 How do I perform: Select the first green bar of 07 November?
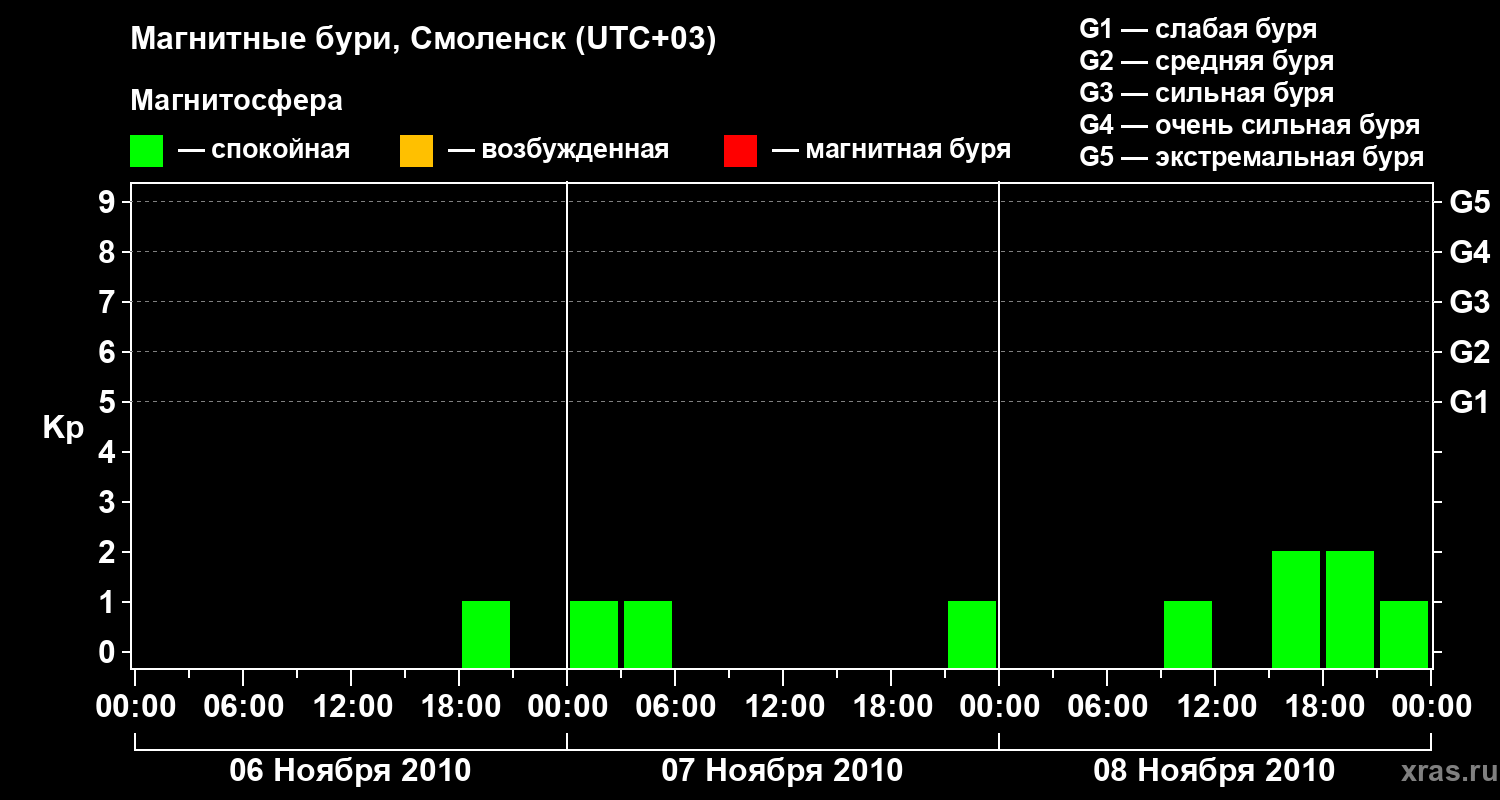[x=594, y=634]
